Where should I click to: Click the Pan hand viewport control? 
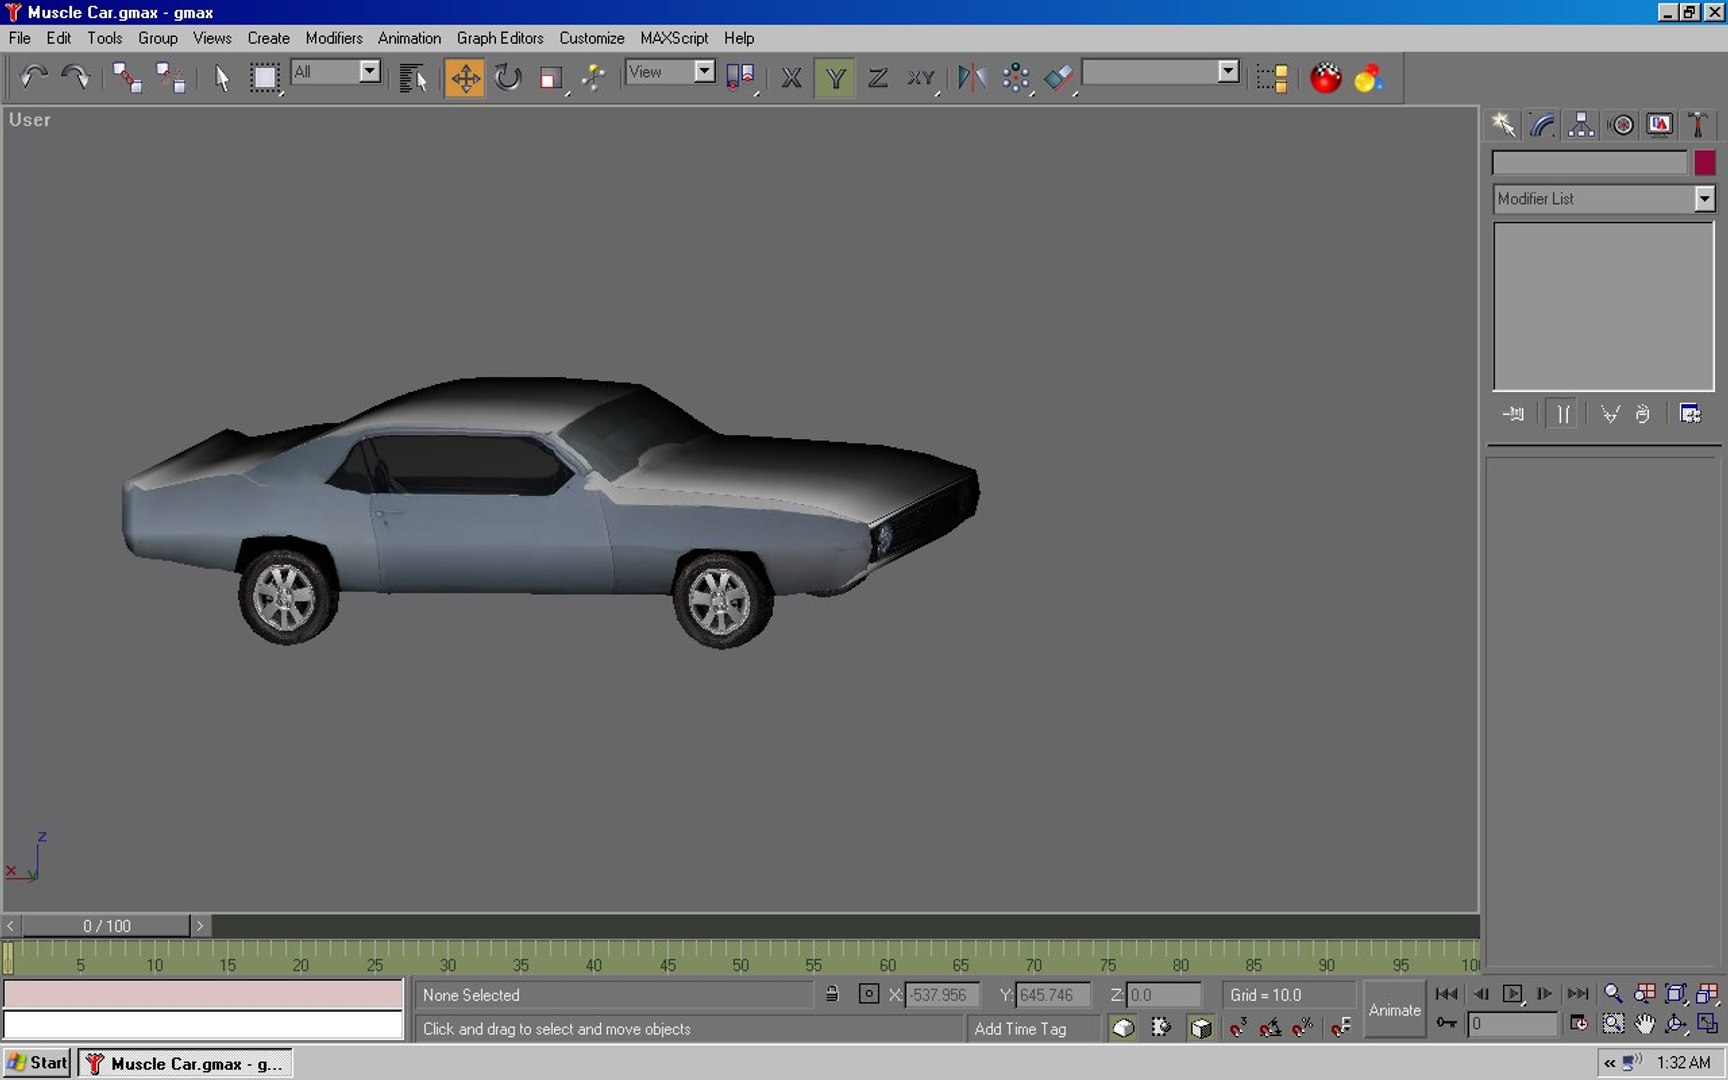pos(1644,1024)
